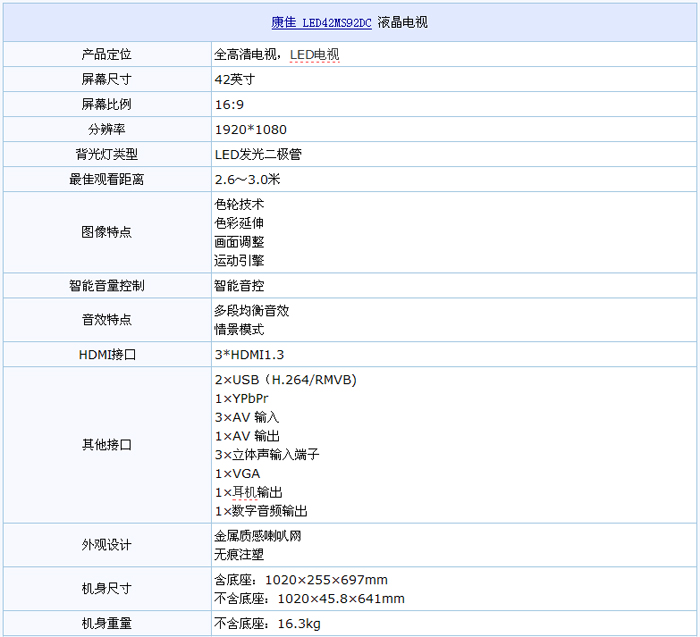Open the 康佳 LED42MS92DC link
The width and height of the screenshot is (700, 637).
(x=321, y=22)
